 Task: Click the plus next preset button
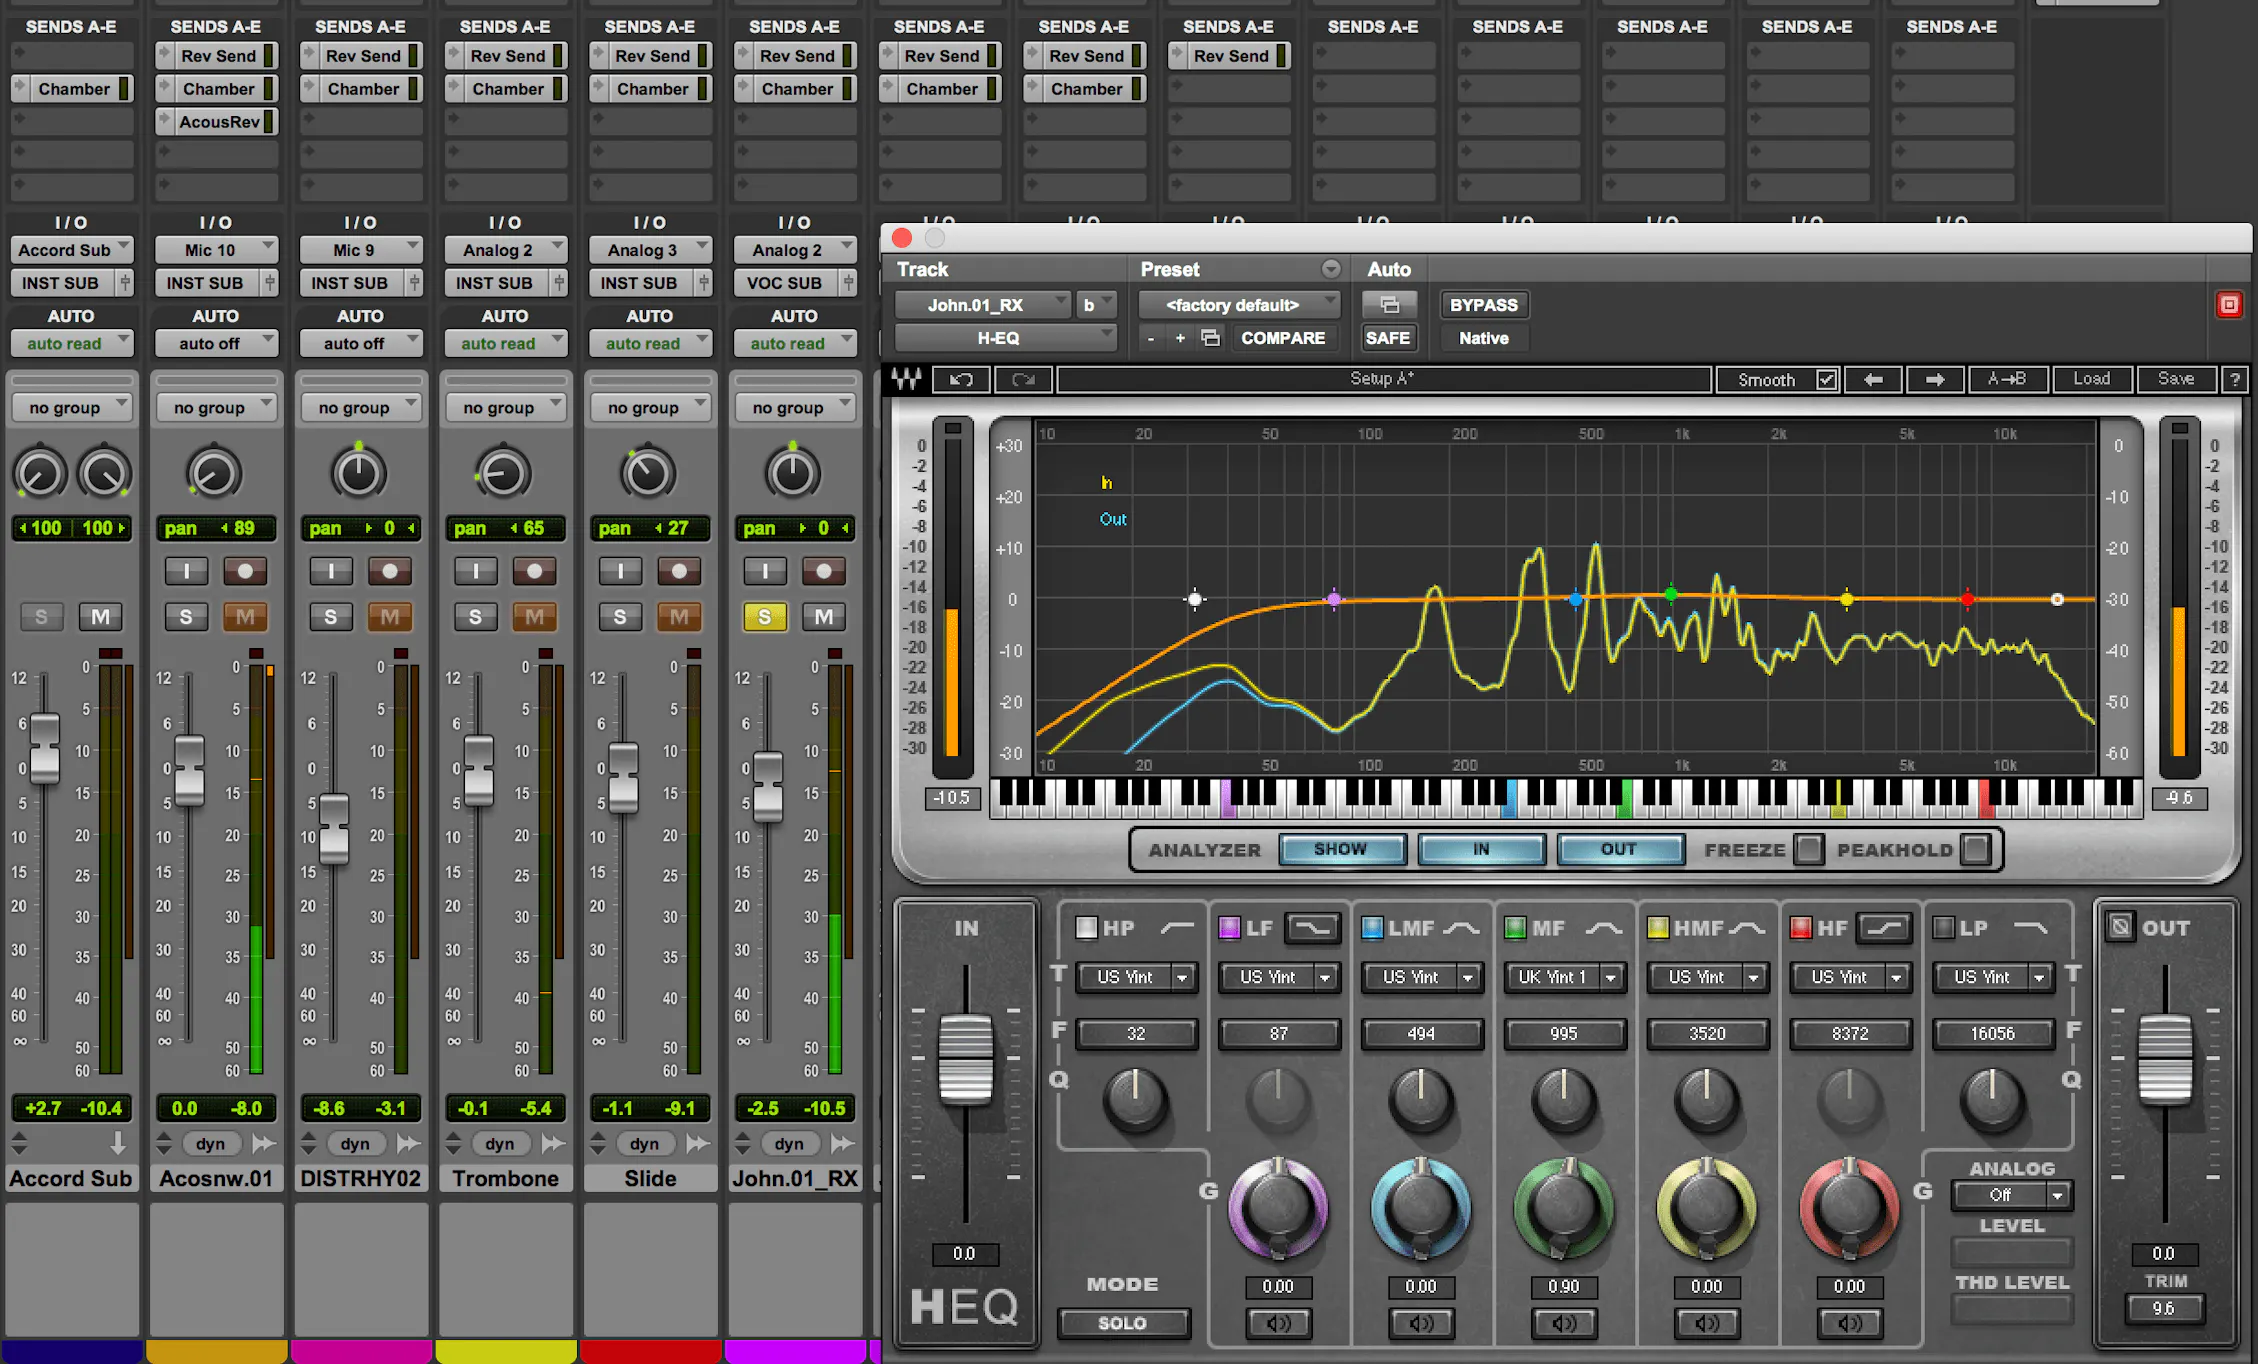coord(1180,338)
